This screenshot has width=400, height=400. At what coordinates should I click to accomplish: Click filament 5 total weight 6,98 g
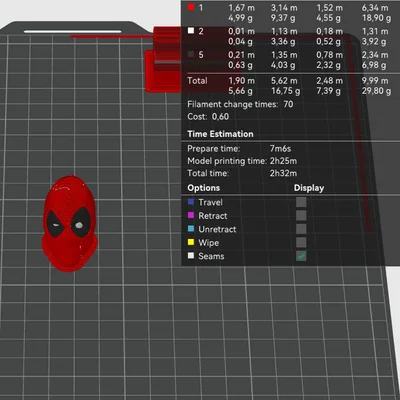(x=374, y=65)
